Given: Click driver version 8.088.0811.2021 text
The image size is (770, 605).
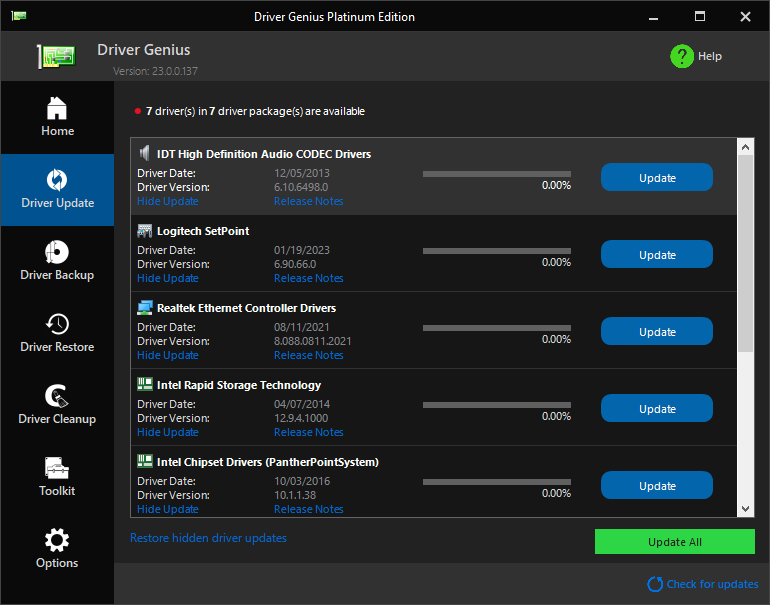Looking at the screenshot, I should (312, 341).
